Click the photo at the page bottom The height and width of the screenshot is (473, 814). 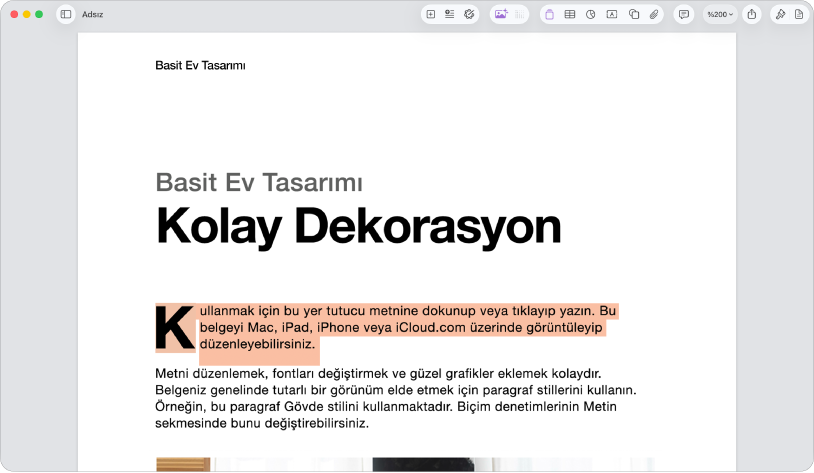405,465
